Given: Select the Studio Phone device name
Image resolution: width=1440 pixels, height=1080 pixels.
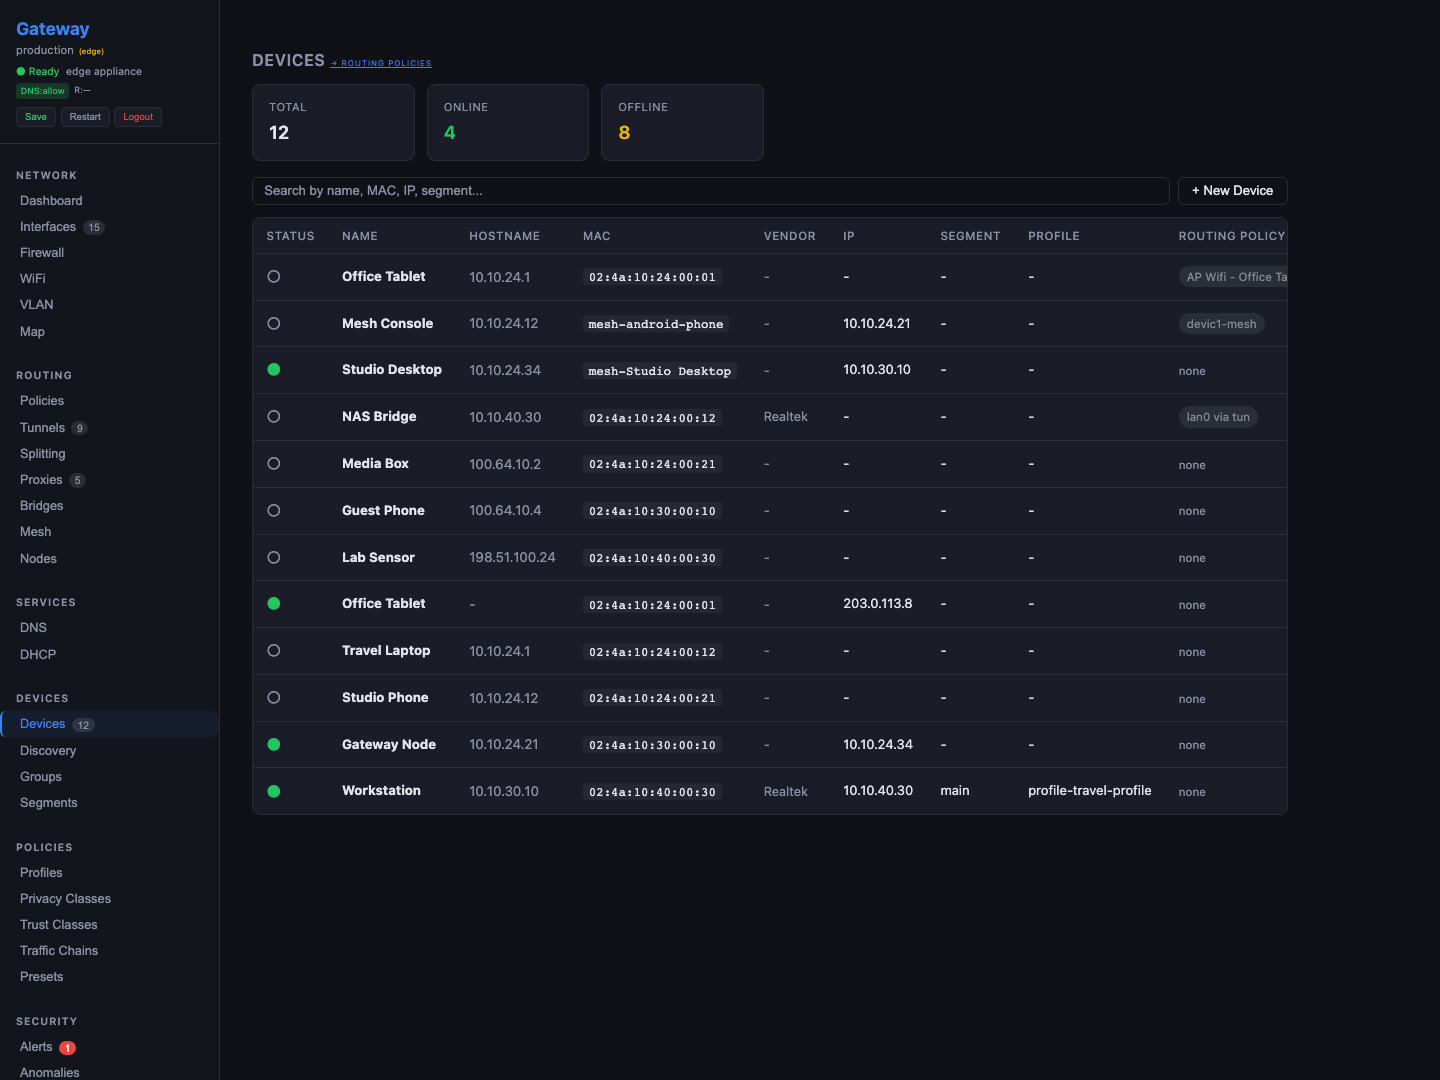Looking at the screenshot, I should click(x=385, y=698).
